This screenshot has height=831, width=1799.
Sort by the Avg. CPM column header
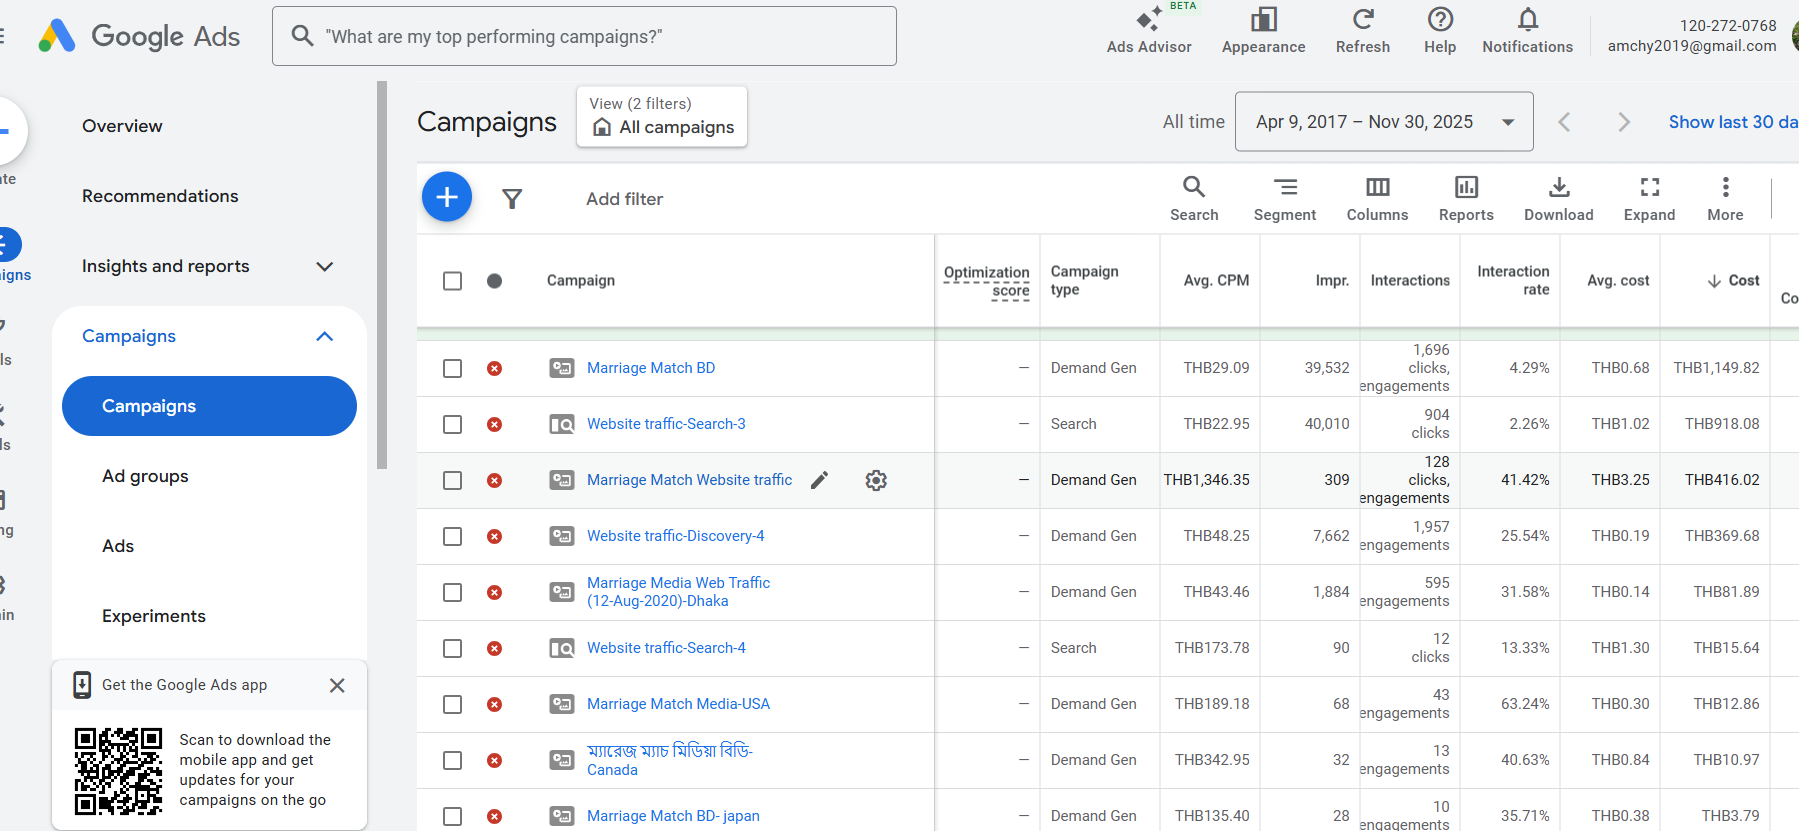tap(1216, 281)
